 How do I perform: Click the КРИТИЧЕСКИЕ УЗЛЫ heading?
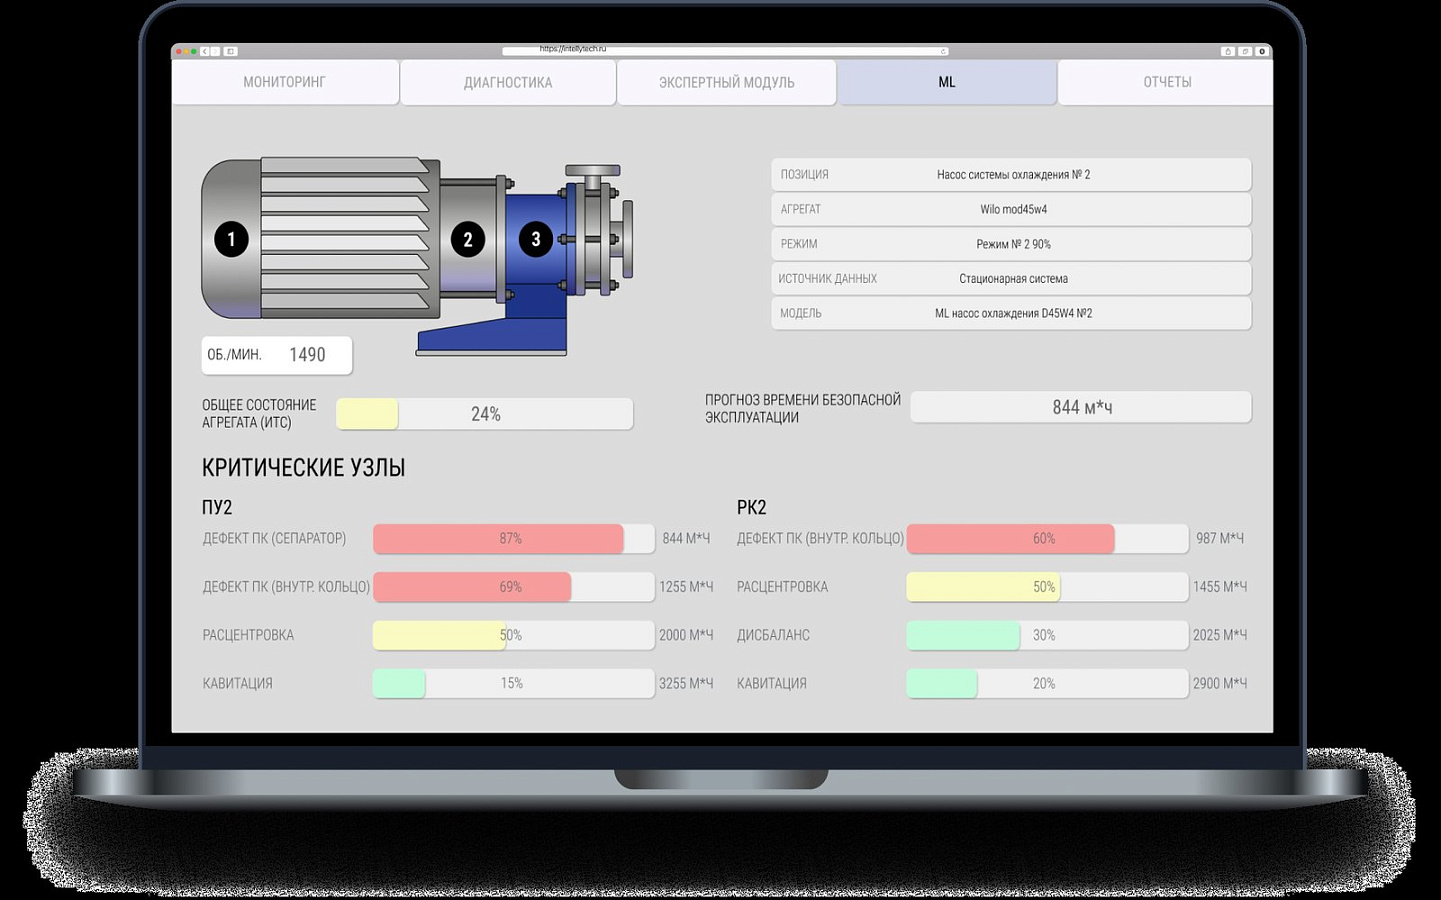[x=303, y=468]
